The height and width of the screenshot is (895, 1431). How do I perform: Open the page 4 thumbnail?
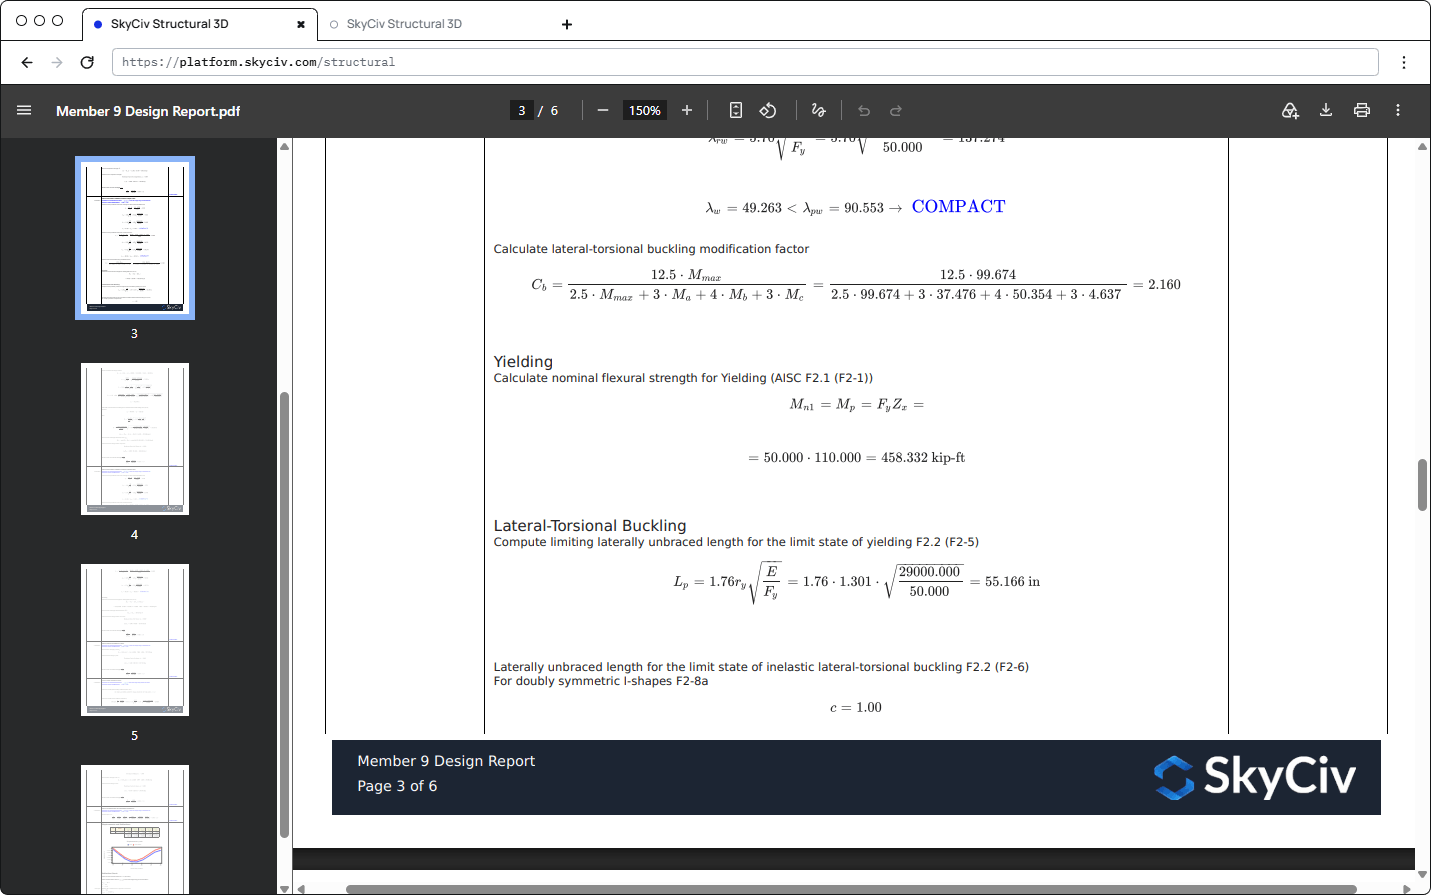(x=135, y=439)
